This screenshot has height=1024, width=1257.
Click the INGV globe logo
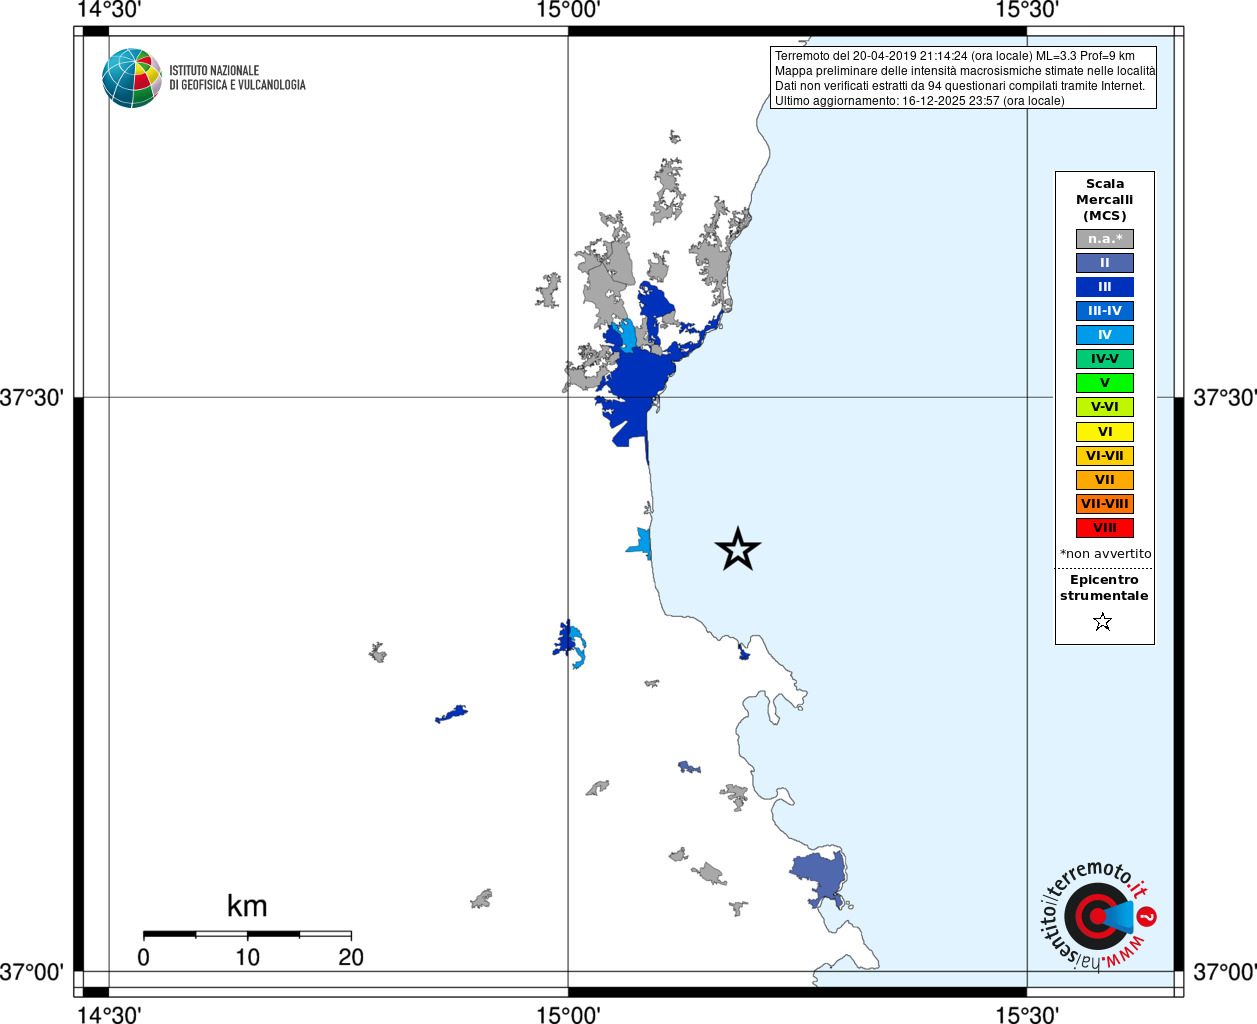[131, 78]
